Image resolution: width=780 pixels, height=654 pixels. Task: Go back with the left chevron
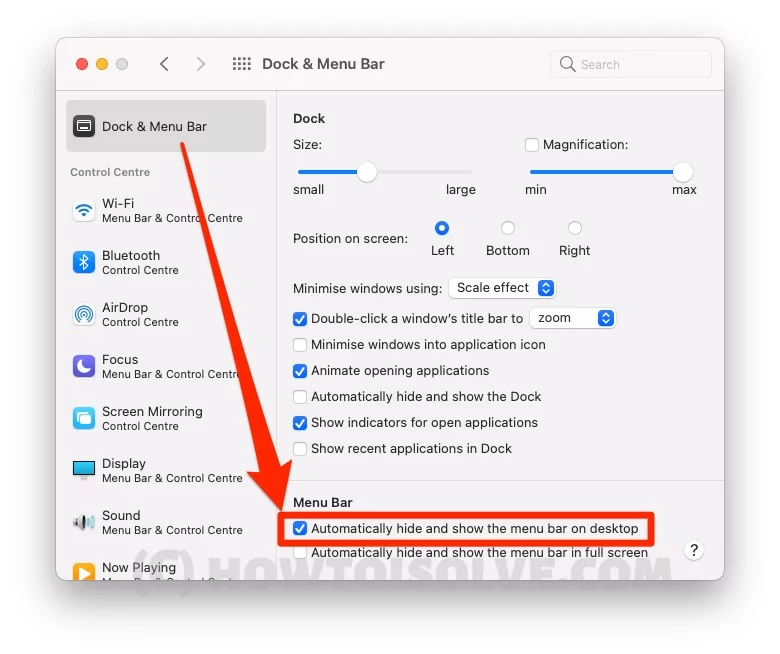click(x=164, y=64)
